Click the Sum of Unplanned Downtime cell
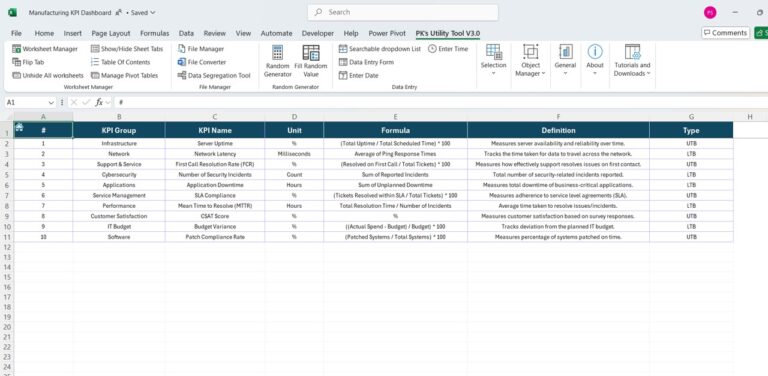768x376 pixels. click(395, 185)
